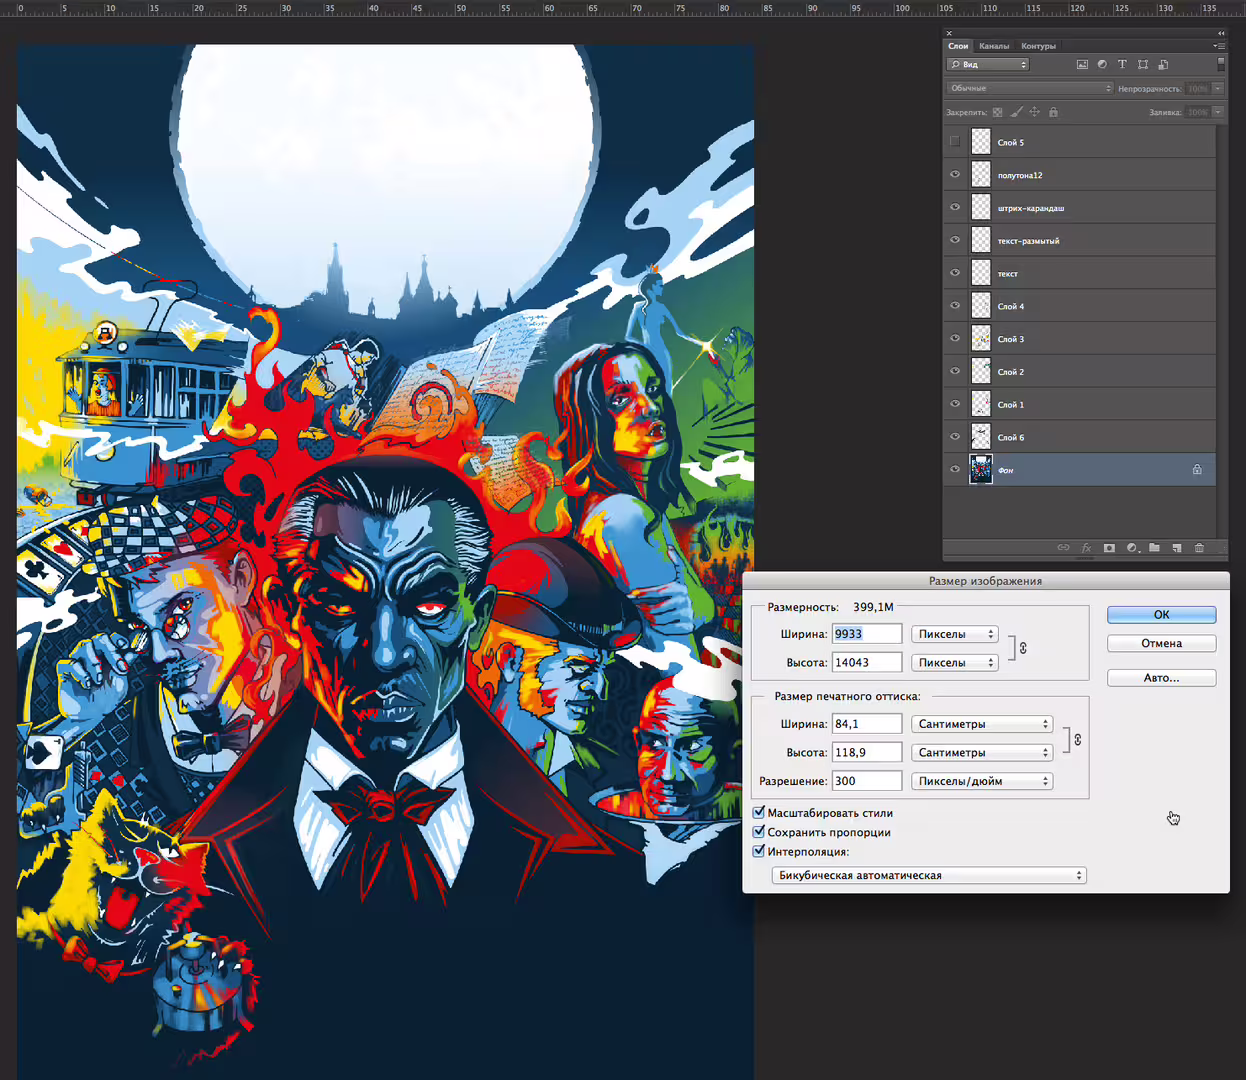Open the Заливка fill arrow
Screen dimensions: 1246x1080
click(x=1218, y=112)
